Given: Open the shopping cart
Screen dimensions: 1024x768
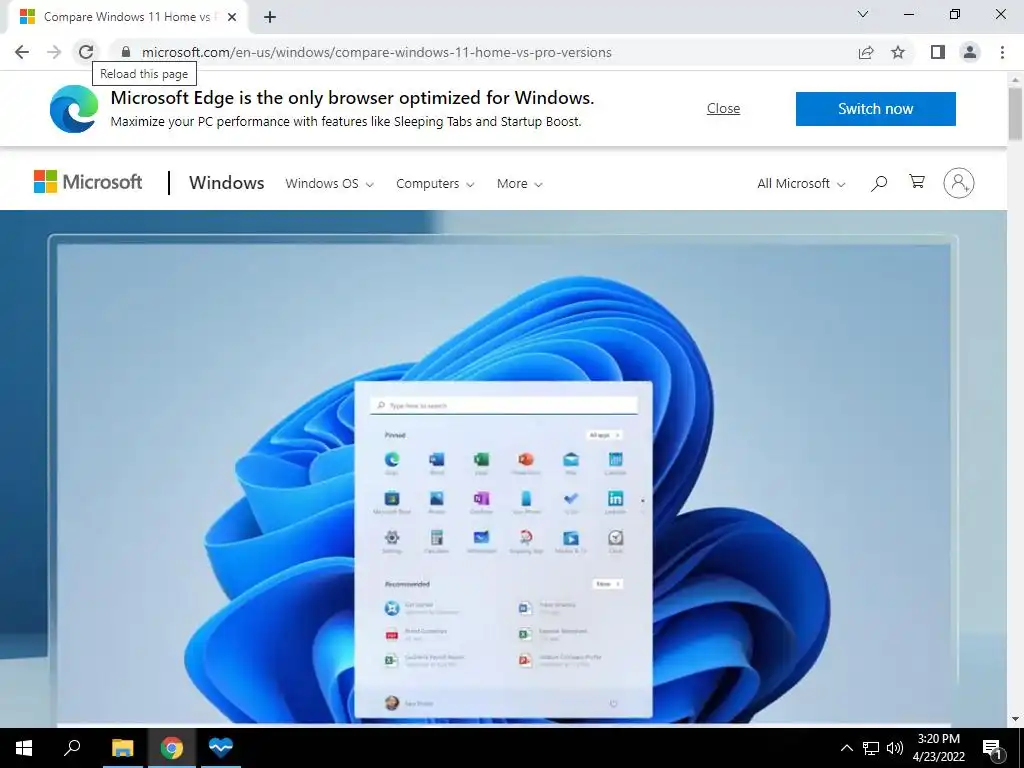Looking at the screenshot, I should (x=917, y=182).
